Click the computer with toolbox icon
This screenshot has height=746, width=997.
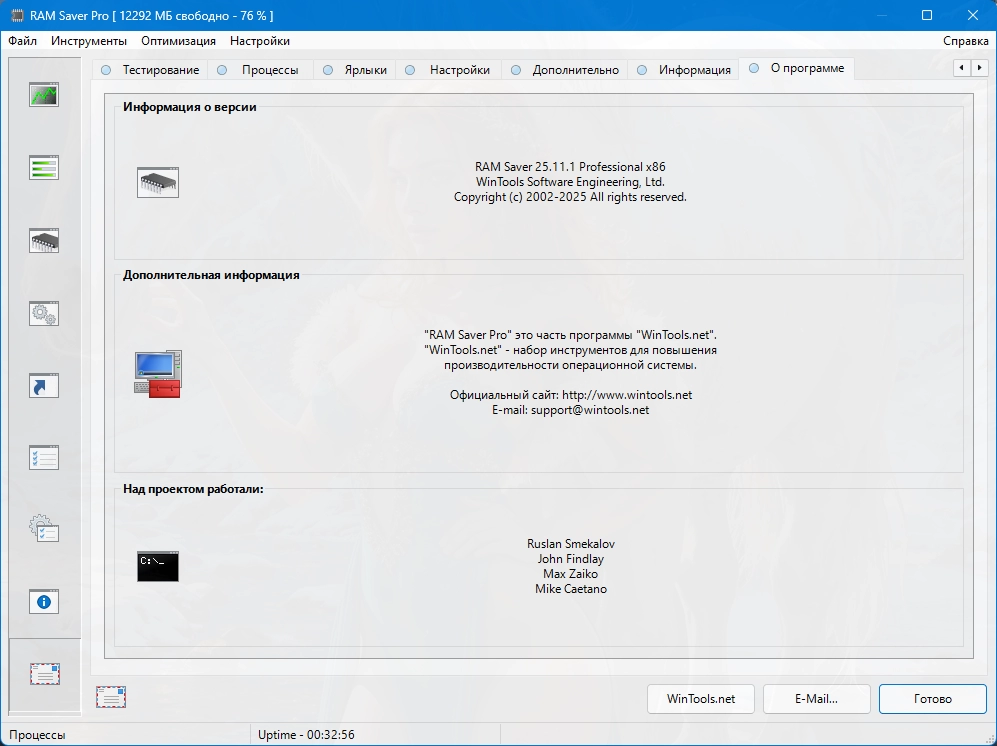[x=158, y=374]
